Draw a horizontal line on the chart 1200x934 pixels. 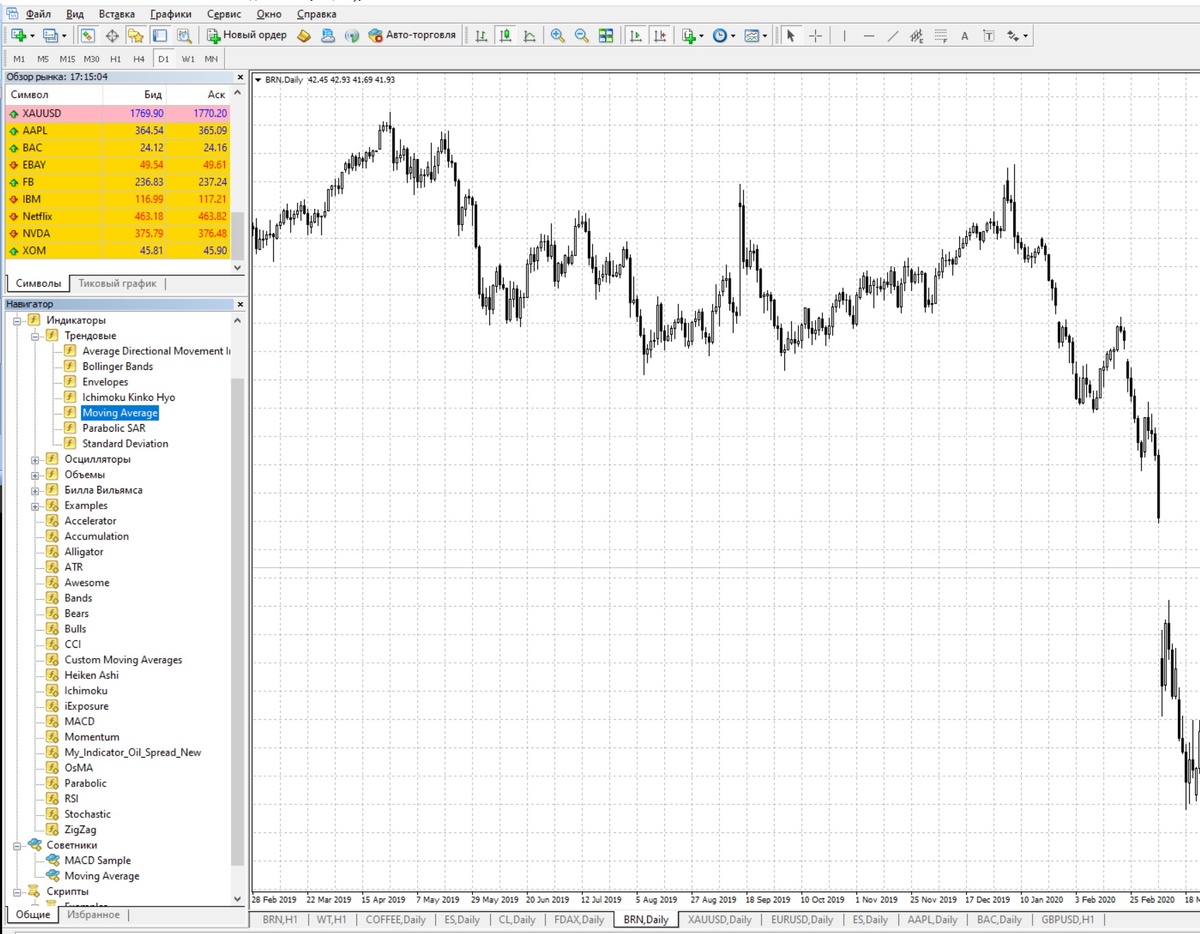pos(869,36)
